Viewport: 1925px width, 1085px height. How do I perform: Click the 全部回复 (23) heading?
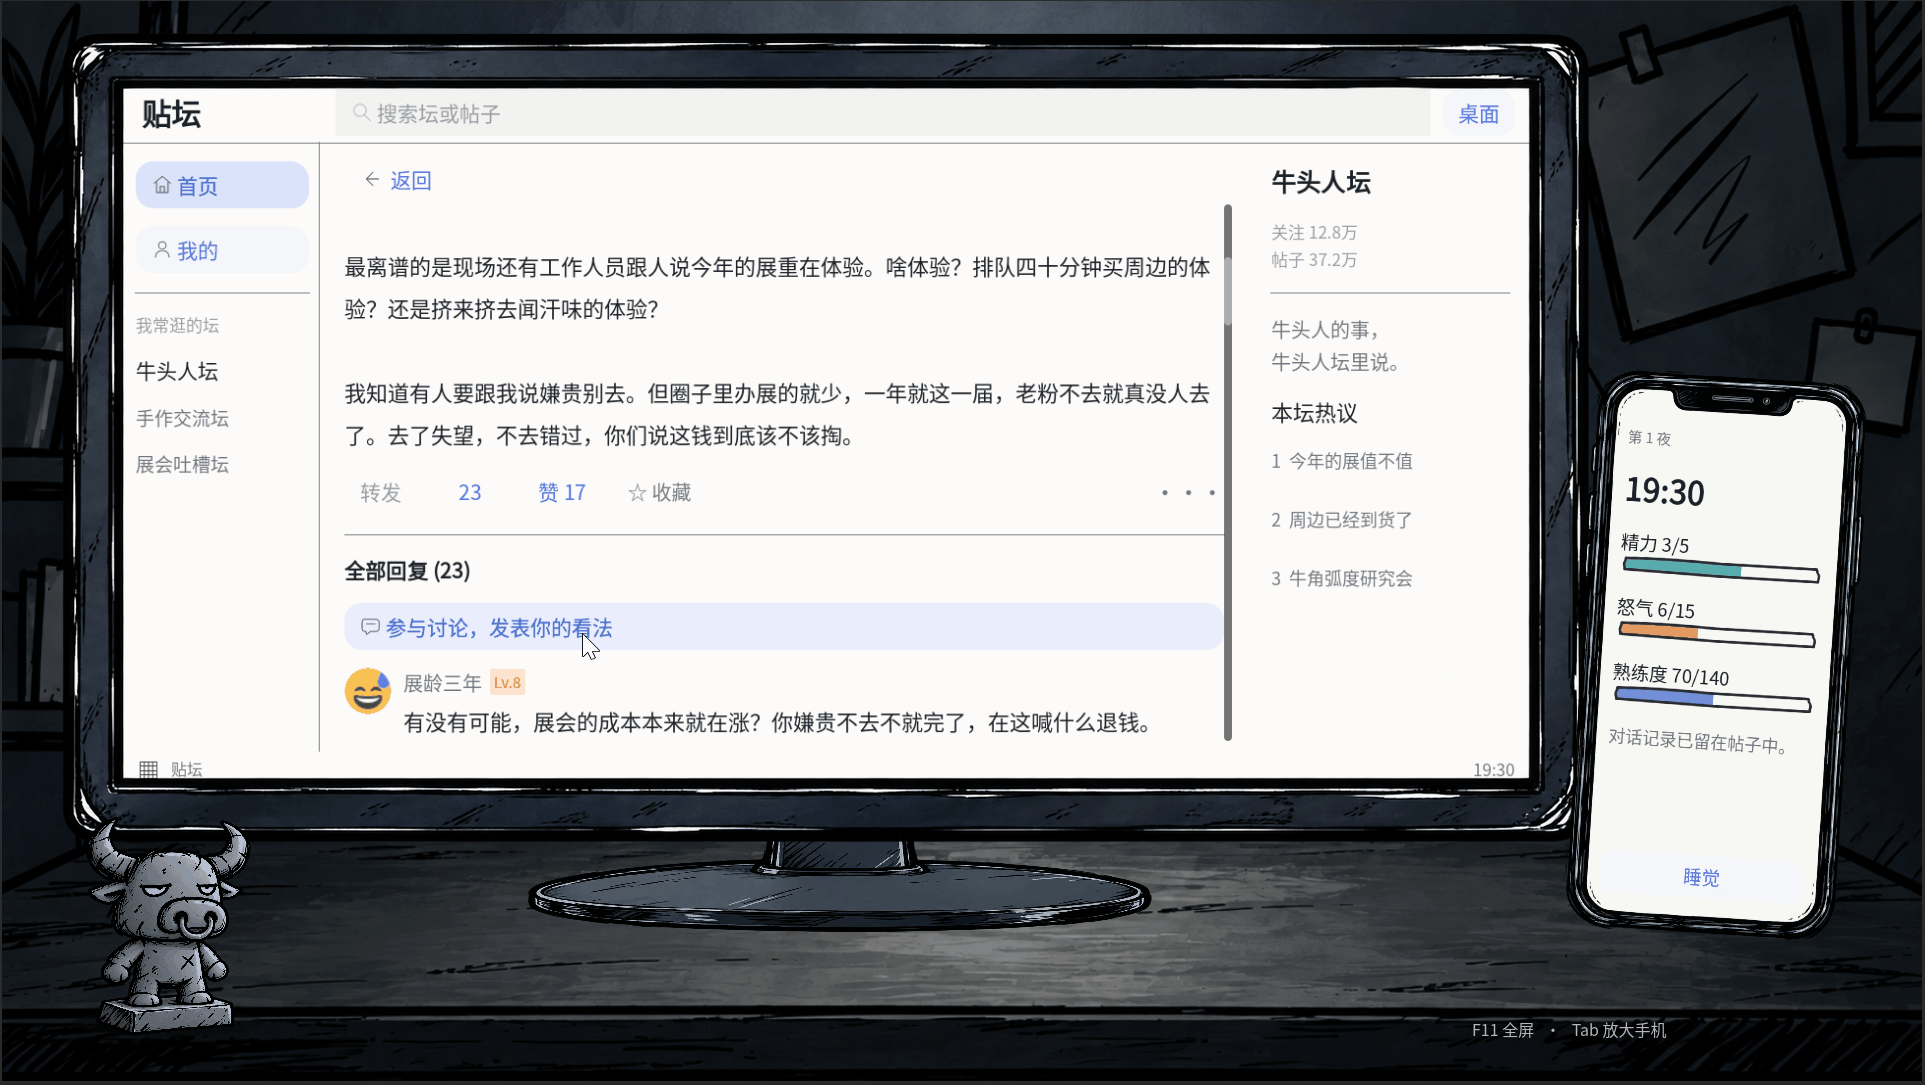coord(407,571)
